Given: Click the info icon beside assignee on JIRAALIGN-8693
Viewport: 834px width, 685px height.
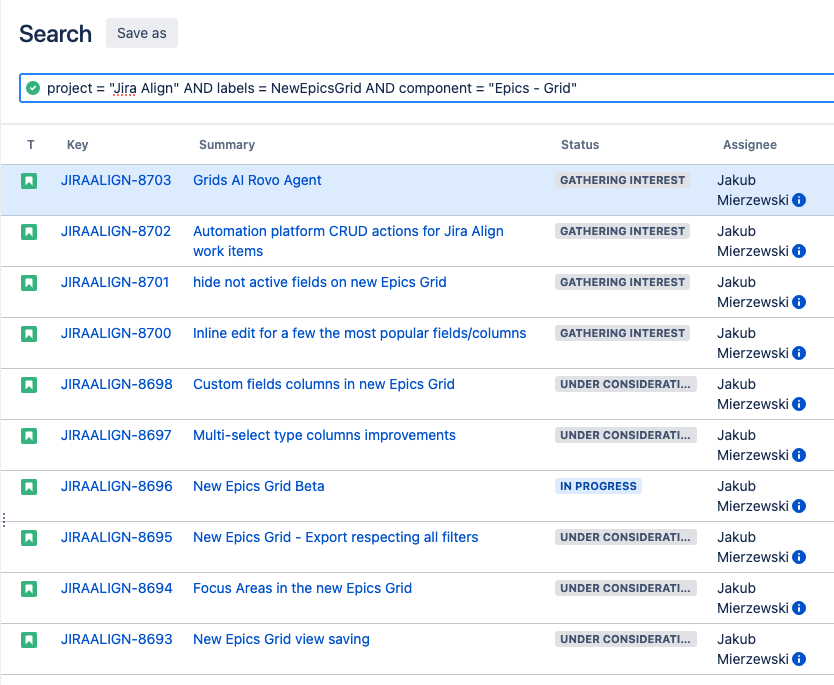Looking at the screenshot, I should (x=799, y=659).
